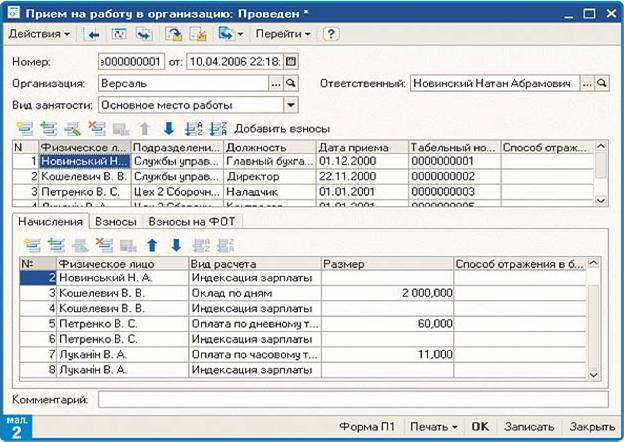Click Оклад по дням accrual cell
Image resolution: width=624 pixels, height=442 pixels.
pyautogui.click(x=255, y=293)
